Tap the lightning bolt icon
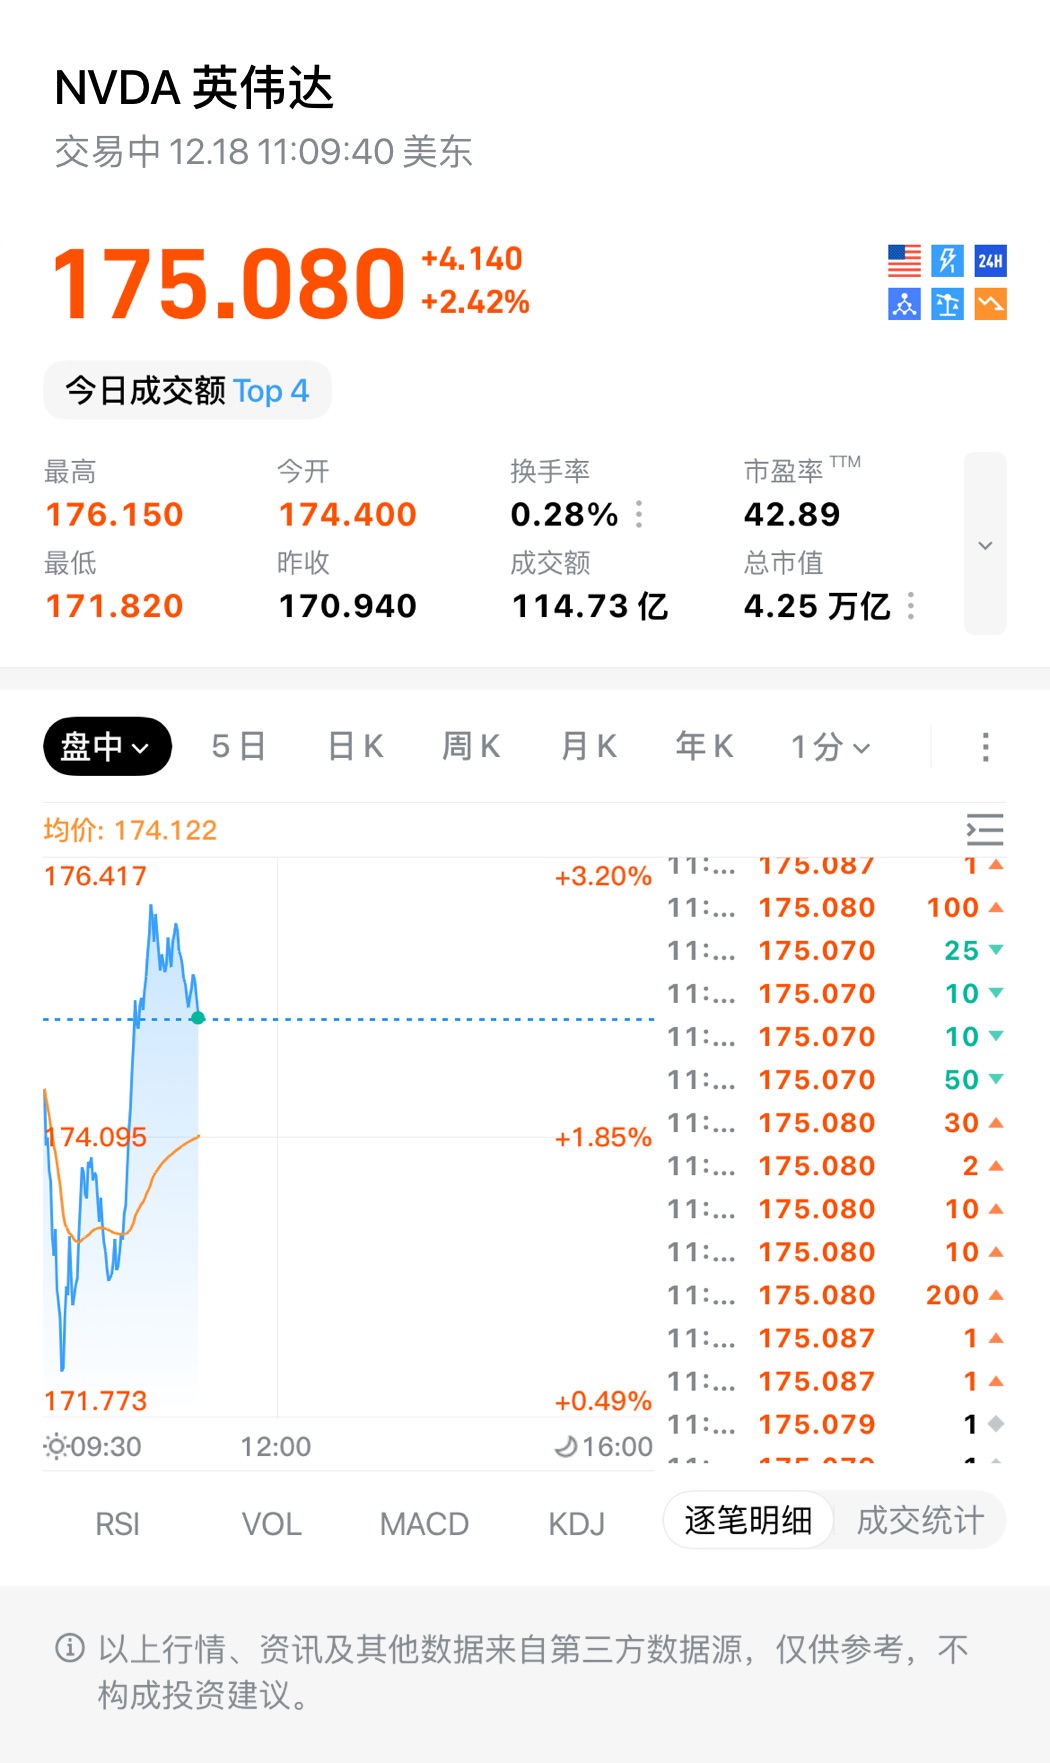The image size is (1050, 1763). pyautogui.click(x=947, y=261)
